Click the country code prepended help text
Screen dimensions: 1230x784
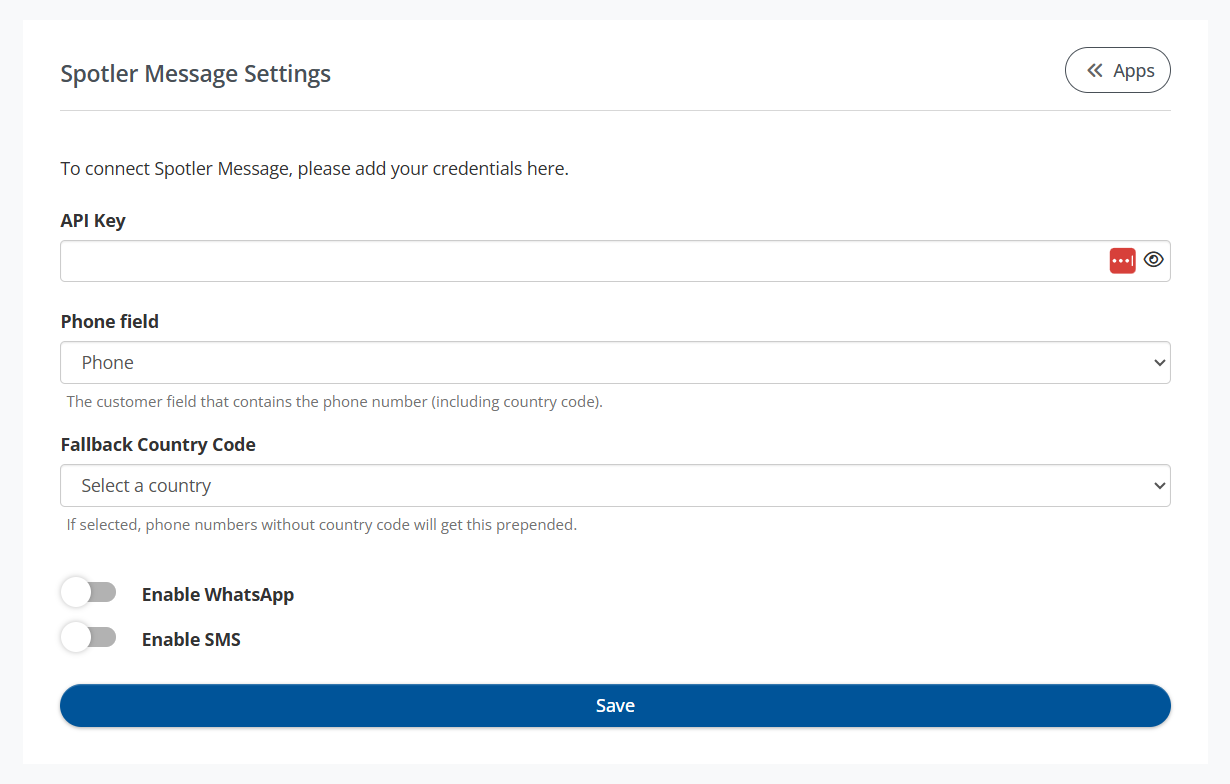[322, 525]
